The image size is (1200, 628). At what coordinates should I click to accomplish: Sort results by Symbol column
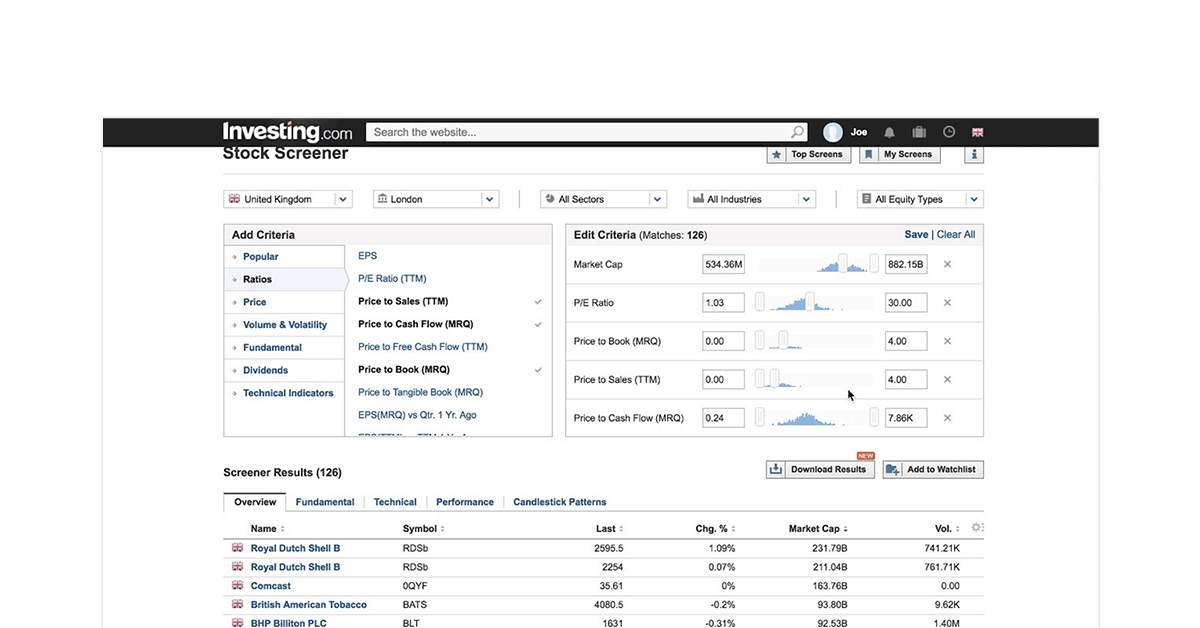(424, 529)
